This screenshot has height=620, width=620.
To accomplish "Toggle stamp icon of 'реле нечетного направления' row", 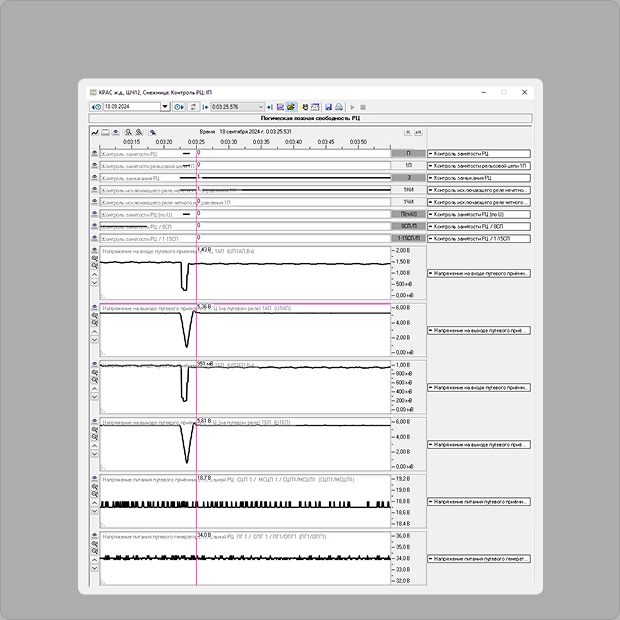I will (95, 190).
